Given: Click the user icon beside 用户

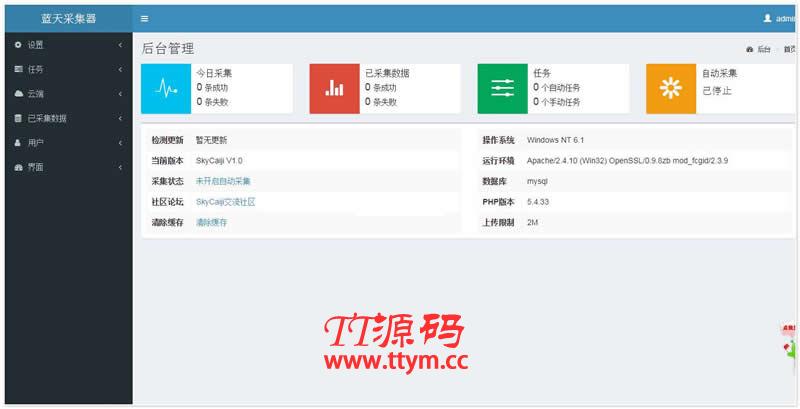Looking at the screenshot, I should point(18,143).
